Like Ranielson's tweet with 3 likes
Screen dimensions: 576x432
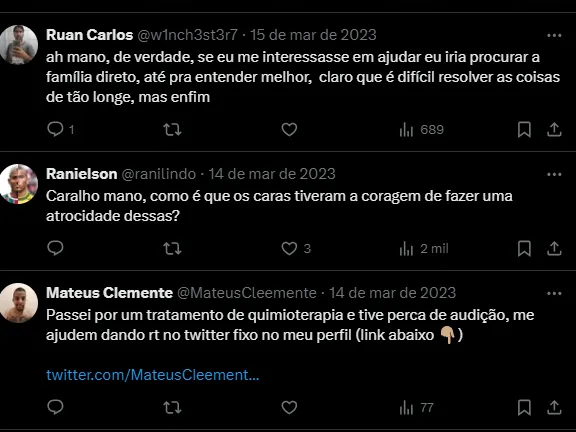click(296, 249)
